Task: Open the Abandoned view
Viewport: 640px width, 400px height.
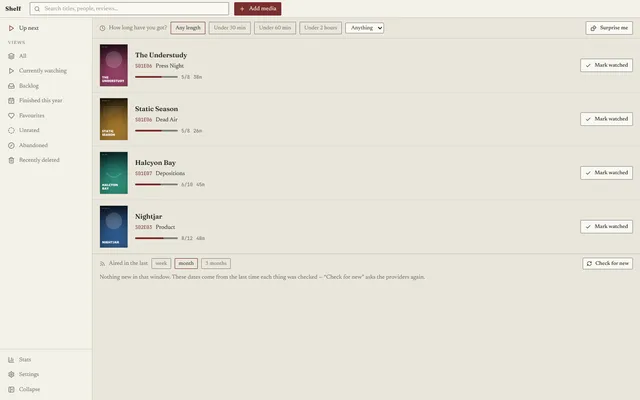Action: pos(46,145)
